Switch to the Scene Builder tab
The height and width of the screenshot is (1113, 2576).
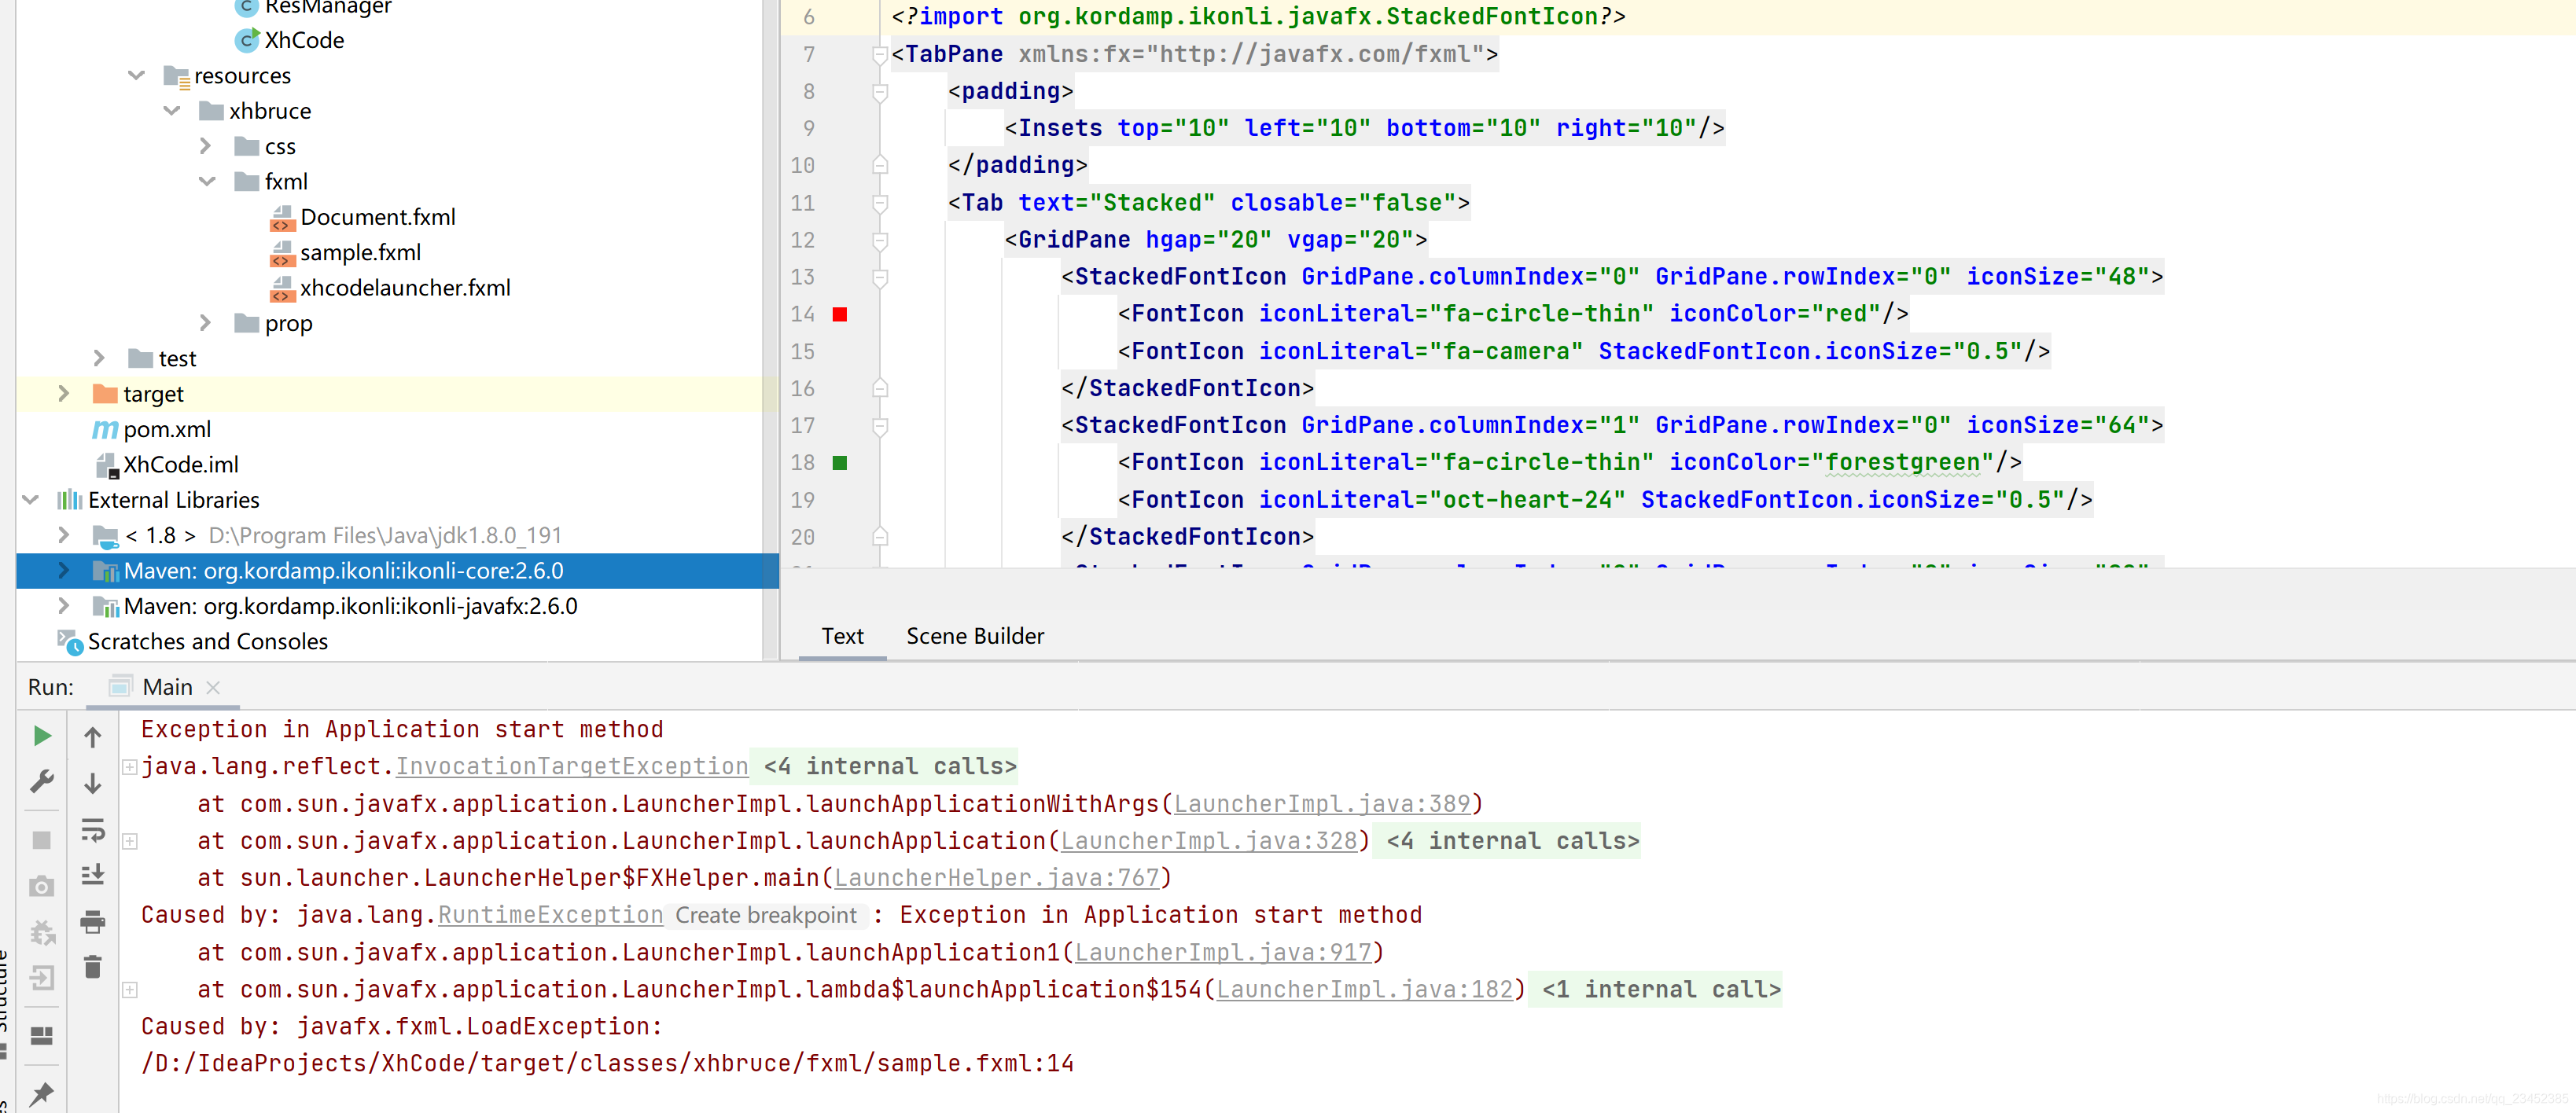coord(974,636)
